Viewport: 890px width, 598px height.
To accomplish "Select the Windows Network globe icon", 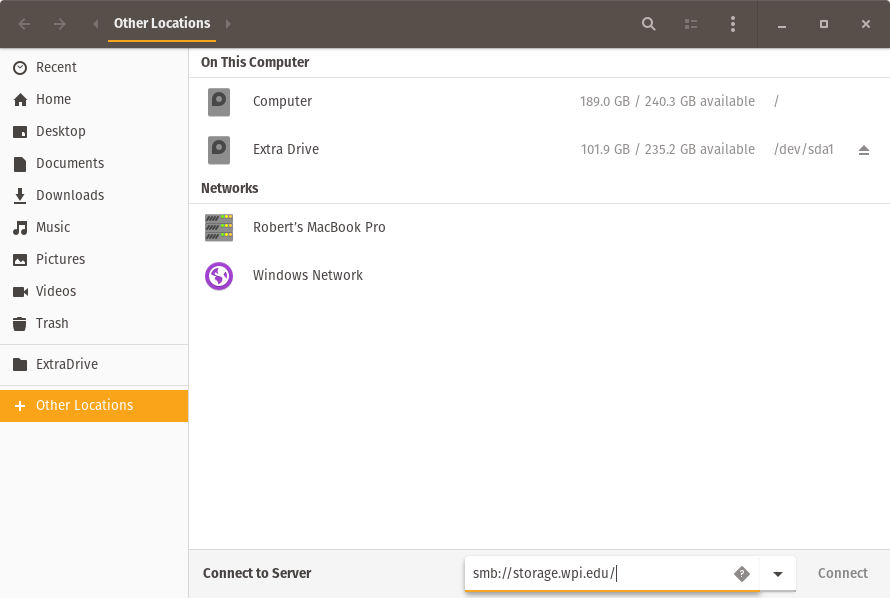I will click(219, 275).
